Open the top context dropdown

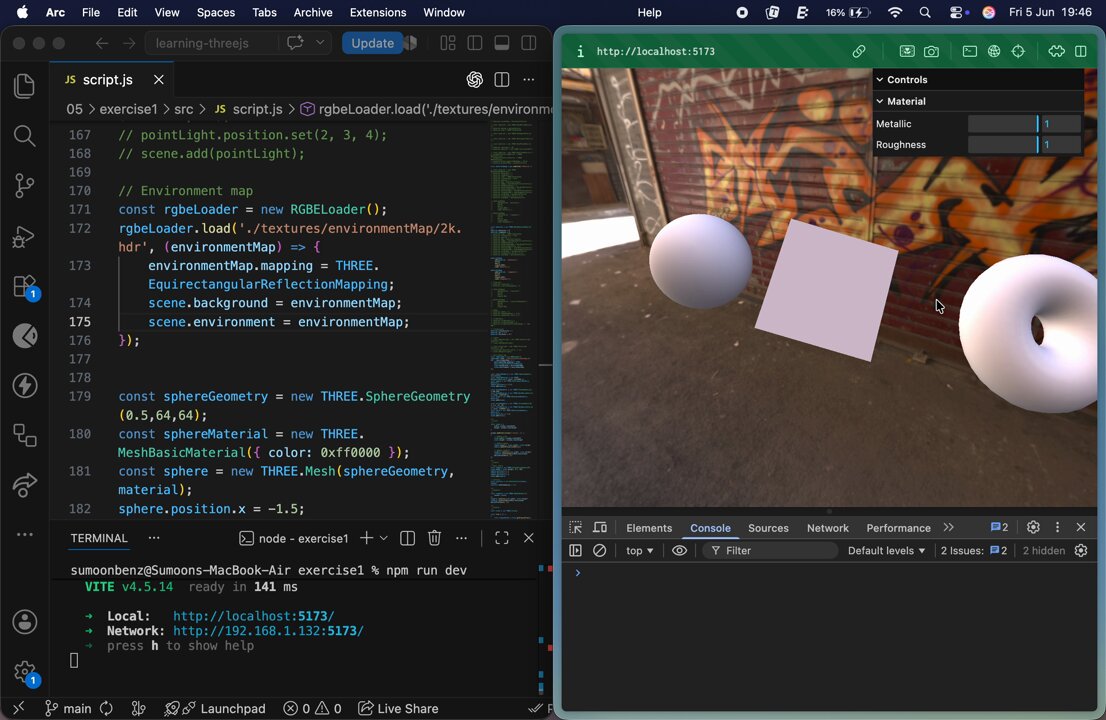click(640, 551)
